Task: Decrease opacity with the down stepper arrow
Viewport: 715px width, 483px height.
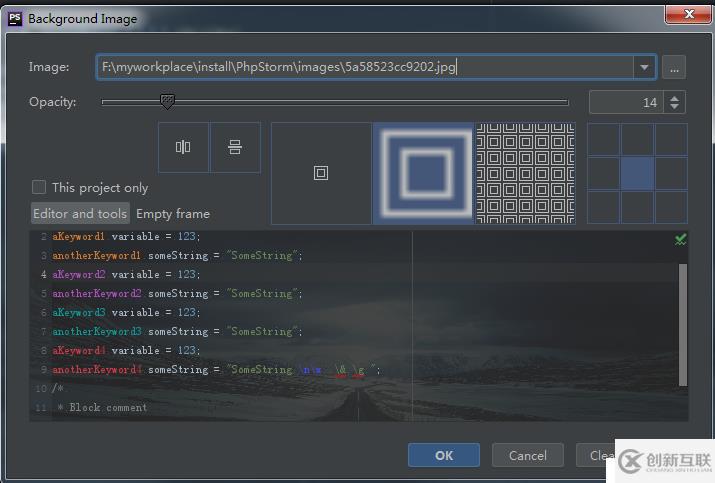Action: pyautogui.click(x=674, y=108)
